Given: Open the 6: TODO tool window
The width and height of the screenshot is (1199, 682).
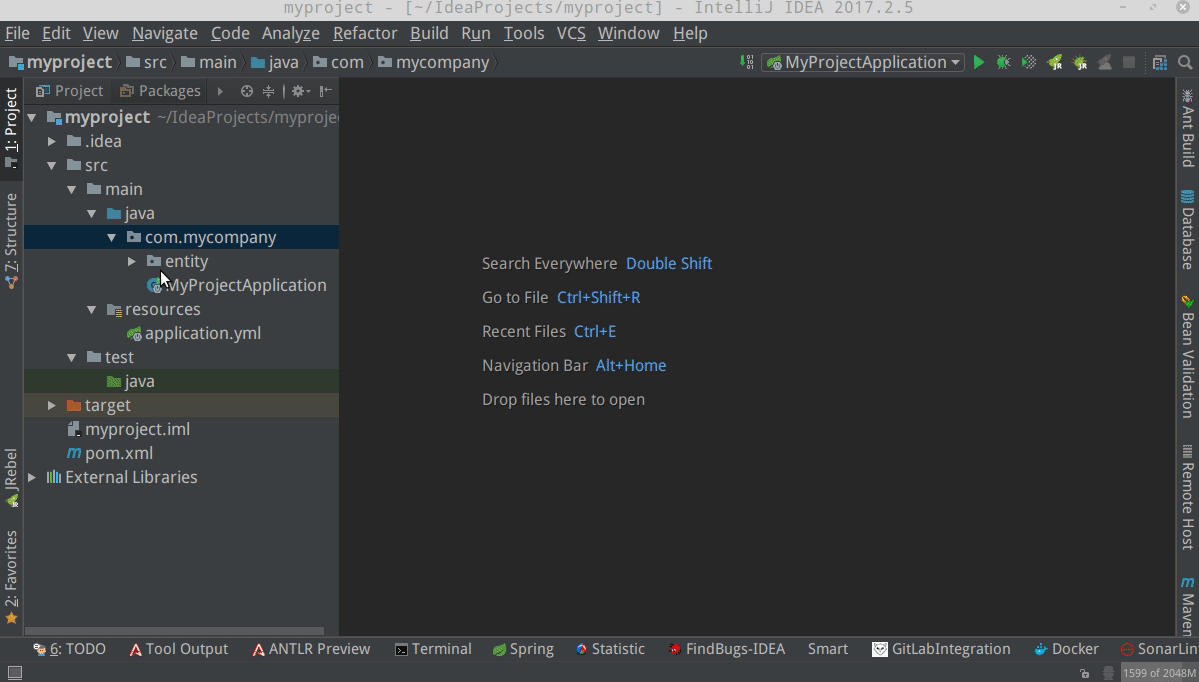Looking at the screenshot, I should coord(70,649).
